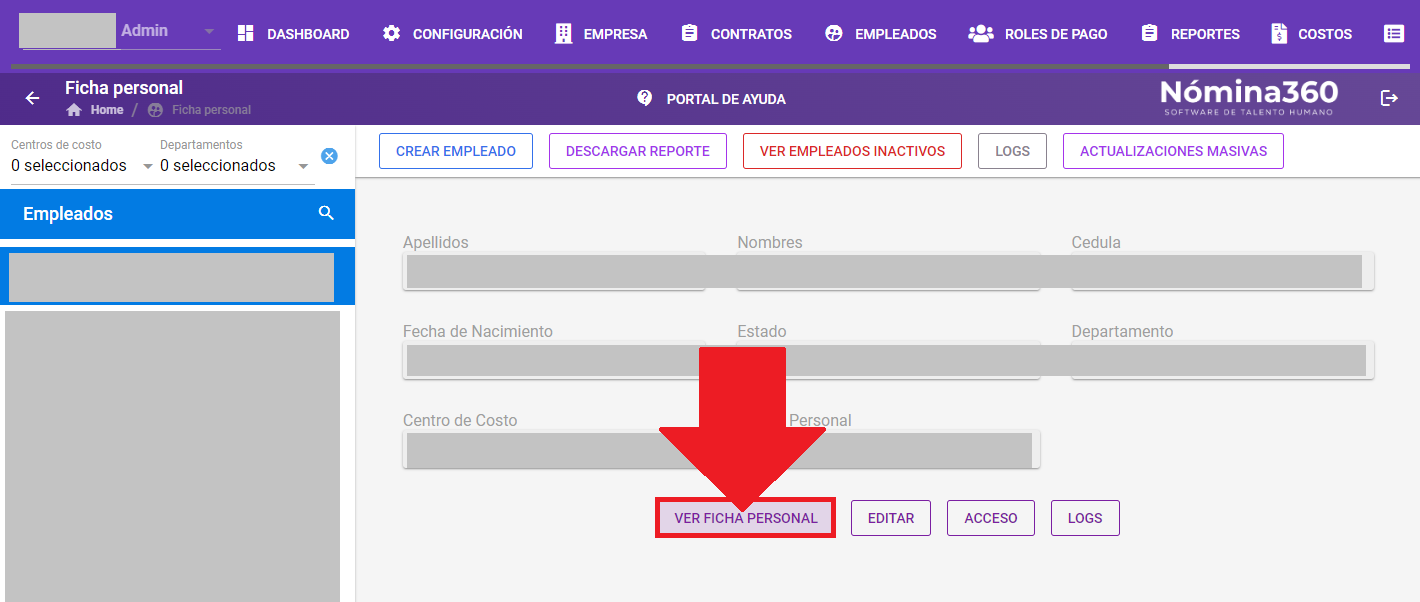The image size is (1420, 602).
Task: Click the Apellidos field
Action: (554, 272)
